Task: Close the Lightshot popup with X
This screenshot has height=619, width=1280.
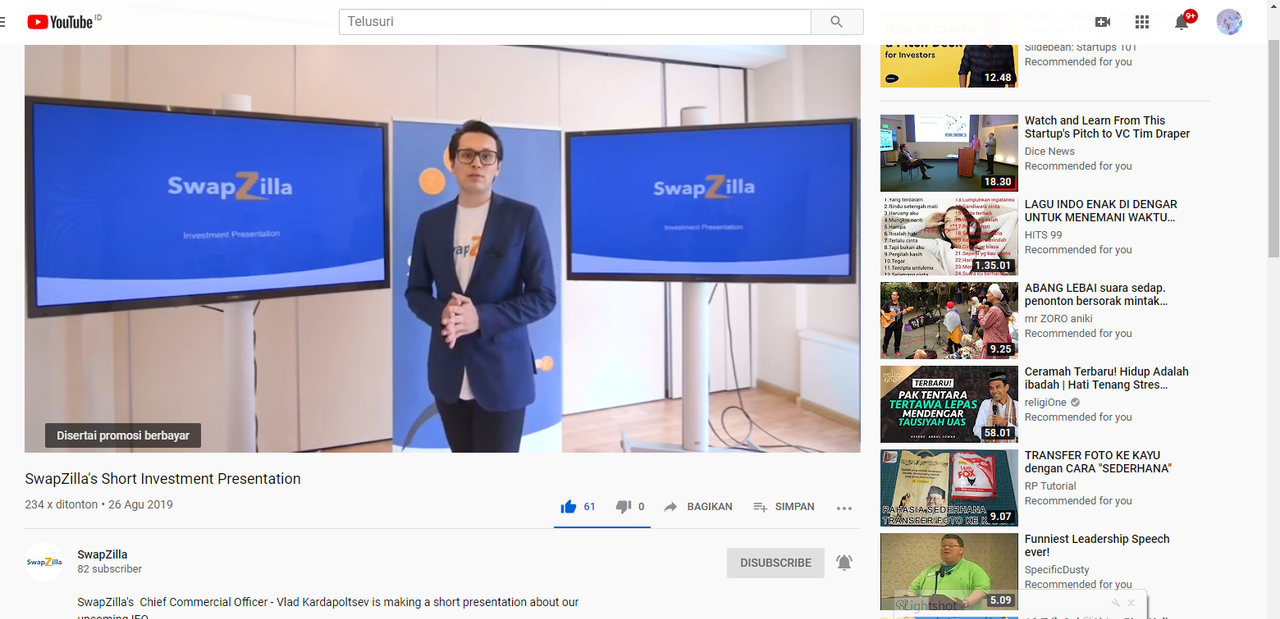Action: pyautogui.click(x=1131, y=603)
